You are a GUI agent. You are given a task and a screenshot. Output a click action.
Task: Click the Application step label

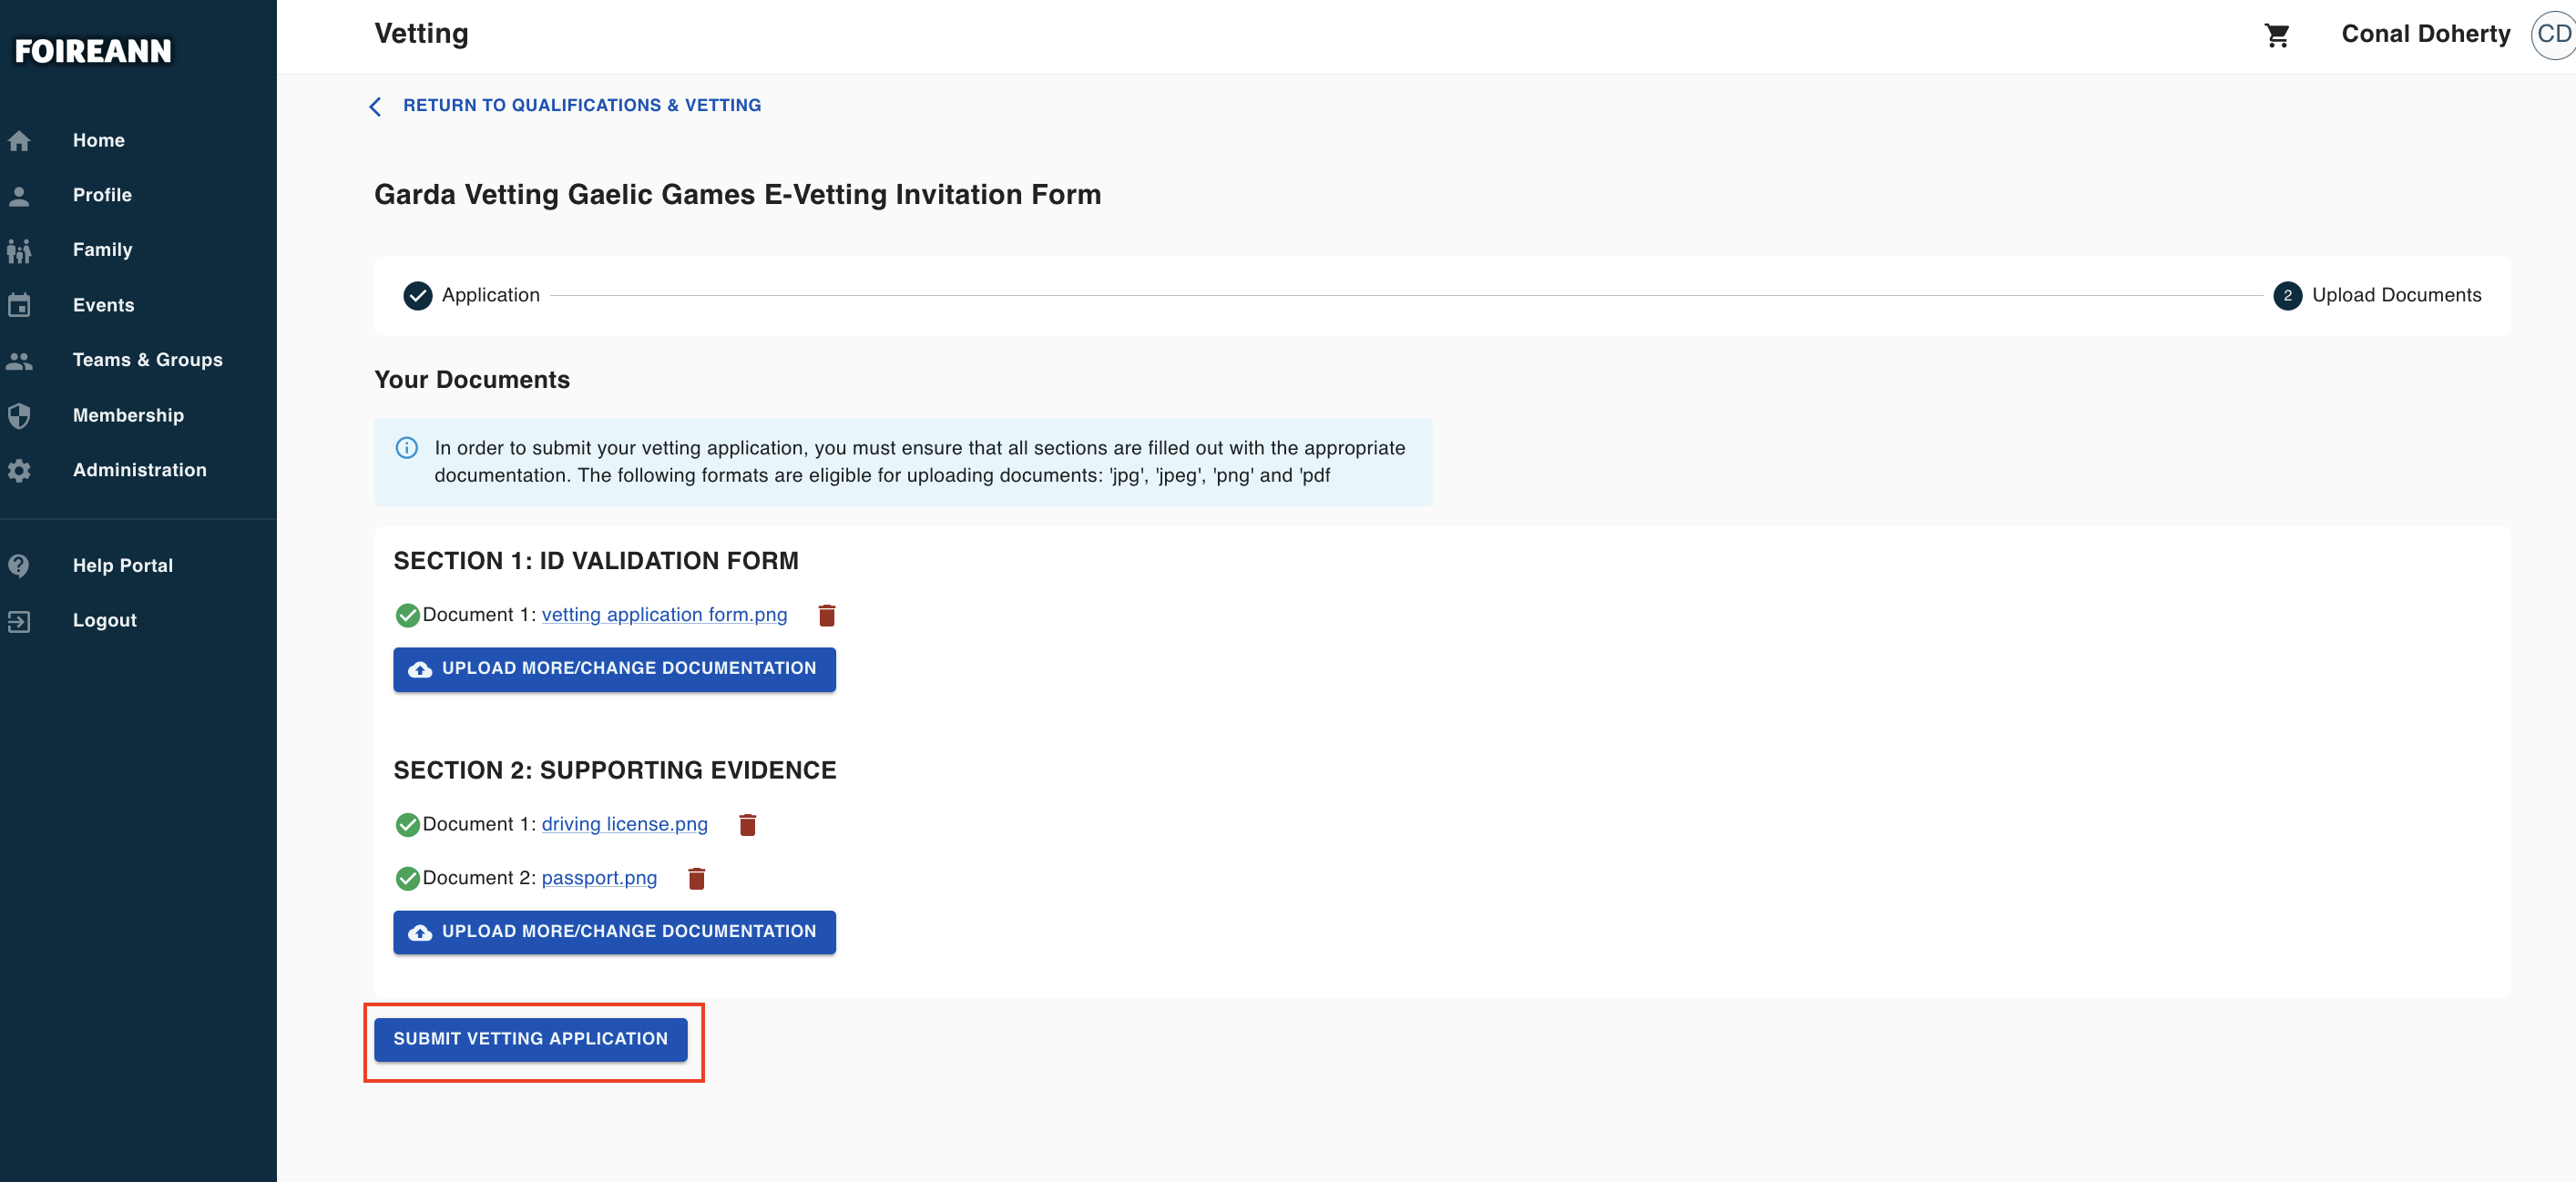490,295
